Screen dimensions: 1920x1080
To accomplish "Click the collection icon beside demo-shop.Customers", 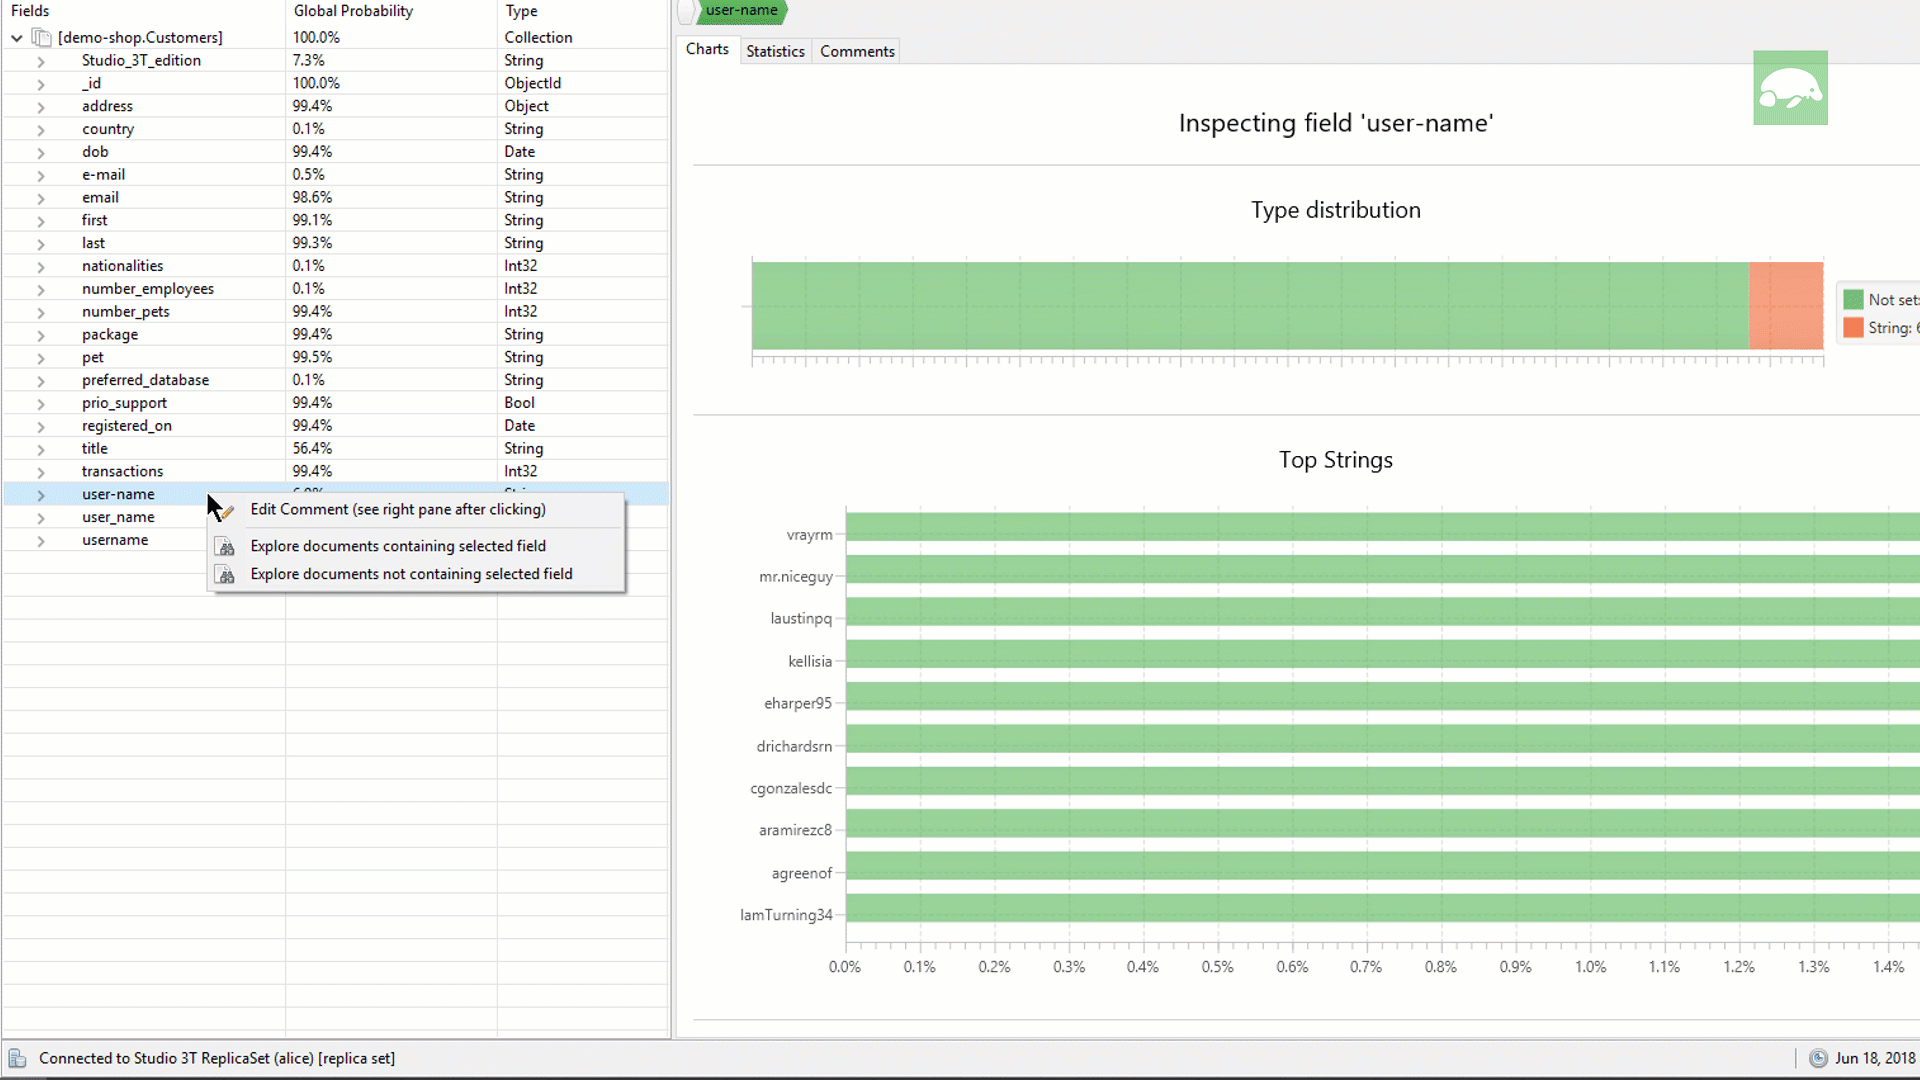I will pyautogui.click(x=41, y=38).
